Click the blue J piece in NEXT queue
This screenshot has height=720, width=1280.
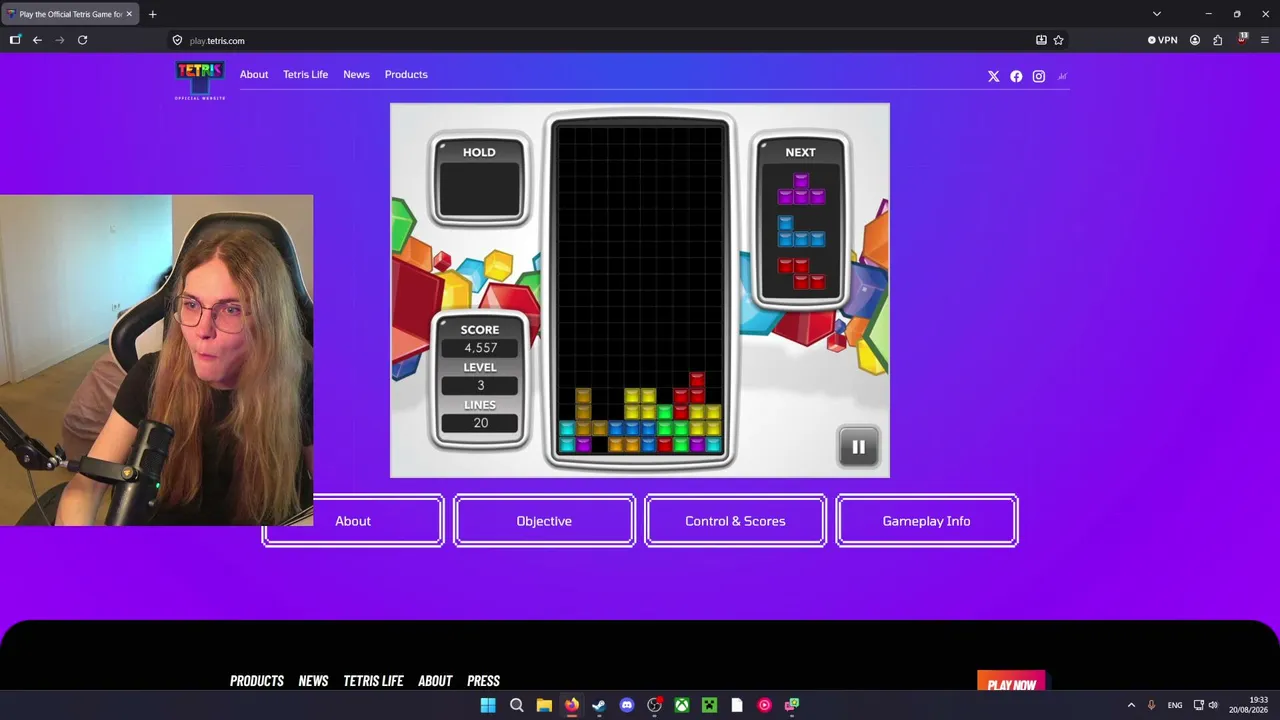(801, 231)
